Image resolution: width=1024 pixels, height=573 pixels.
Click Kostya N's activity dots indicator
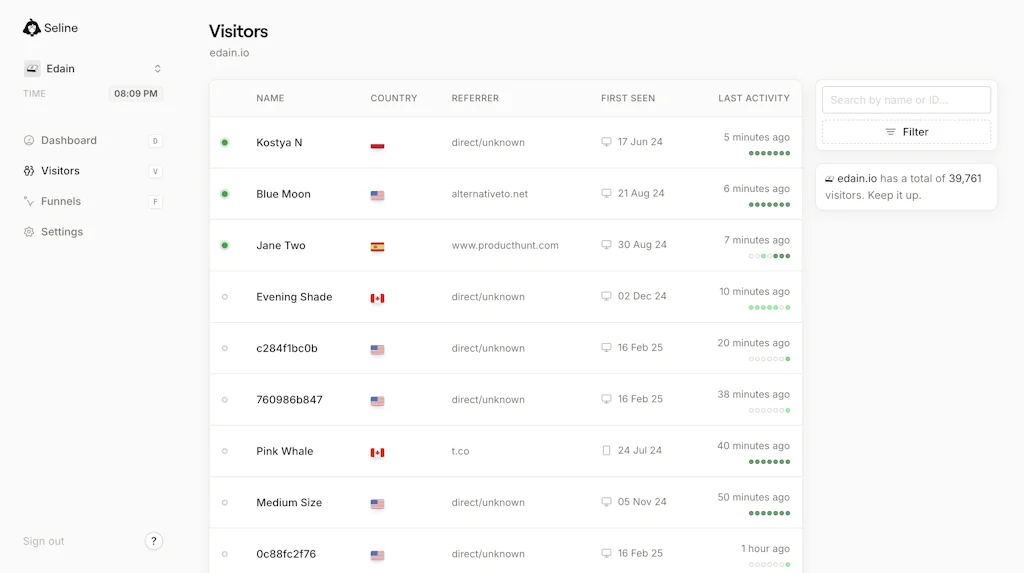[x=769, y=153]
